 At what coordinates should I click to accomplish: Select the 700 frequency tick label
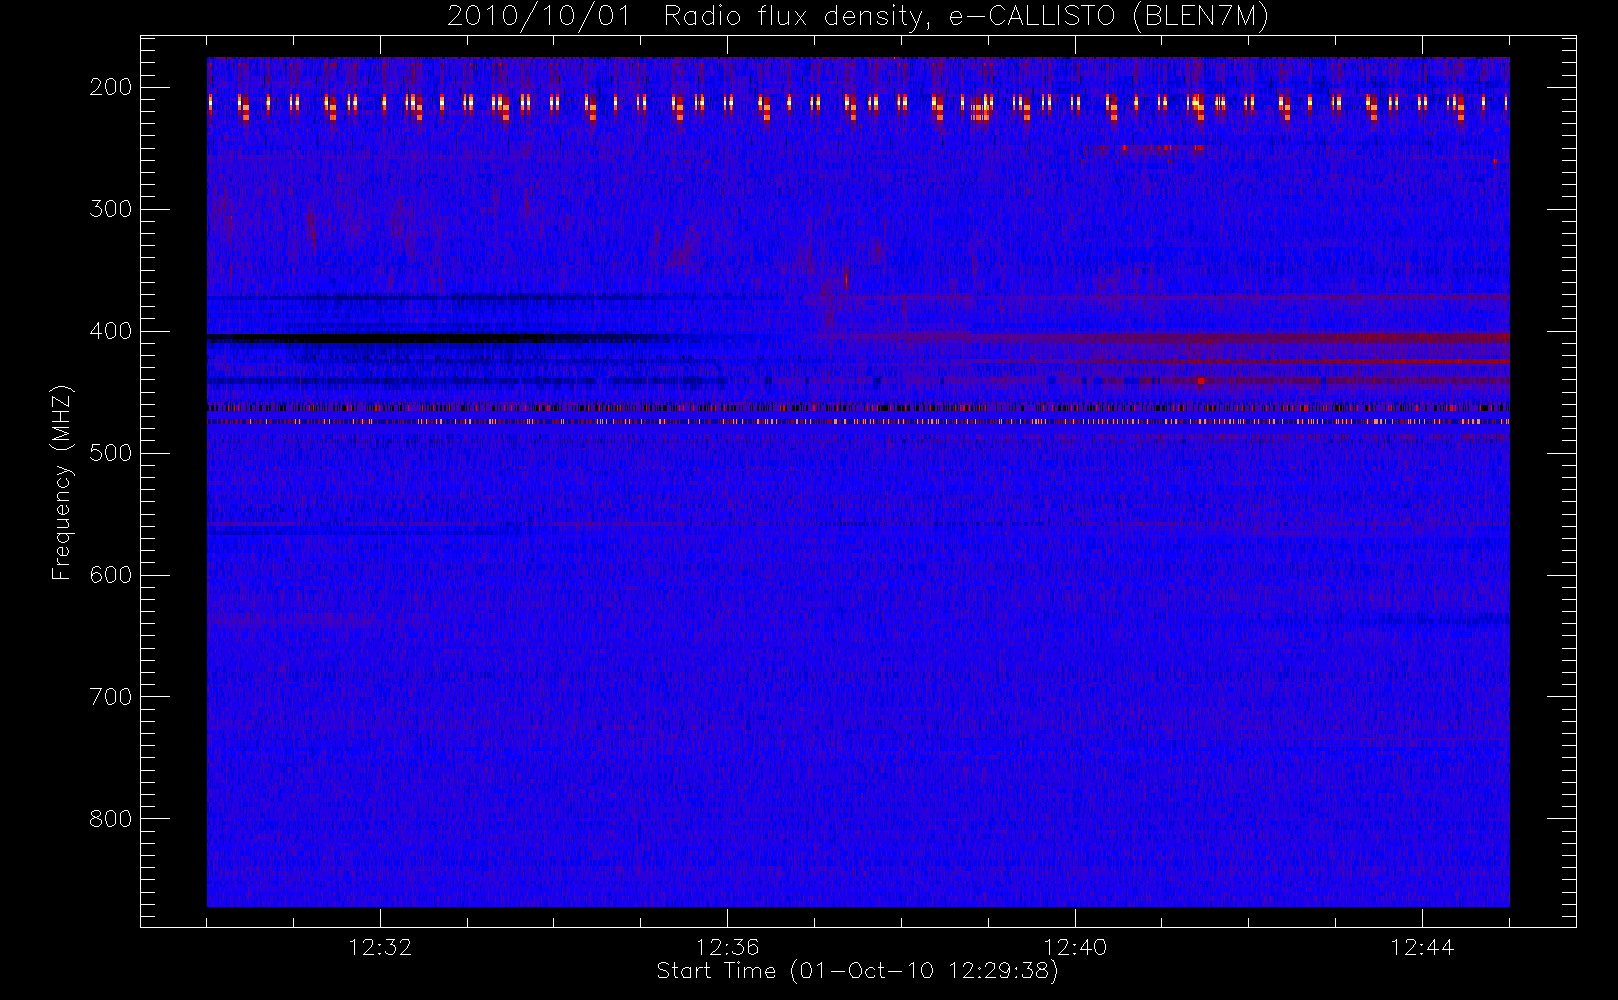pyautogui.click(x=111, y=697)
